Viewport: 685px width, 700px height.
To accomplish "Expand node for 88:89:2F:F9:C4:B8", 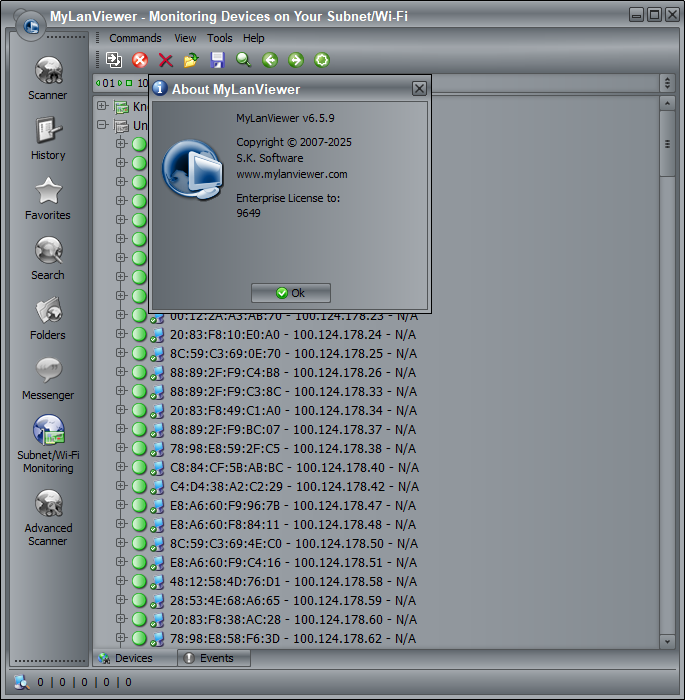I will click(120, 371).
